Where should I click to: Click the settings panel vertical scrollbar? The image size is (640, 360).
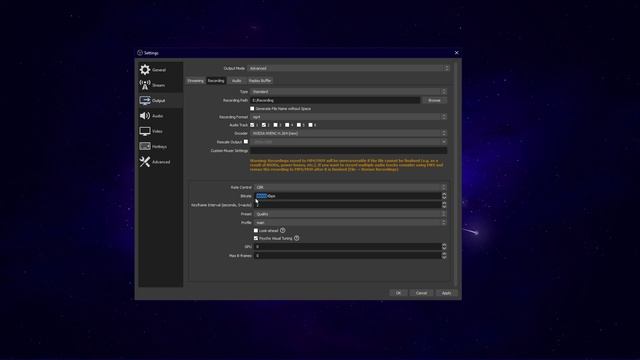(456, 173)
